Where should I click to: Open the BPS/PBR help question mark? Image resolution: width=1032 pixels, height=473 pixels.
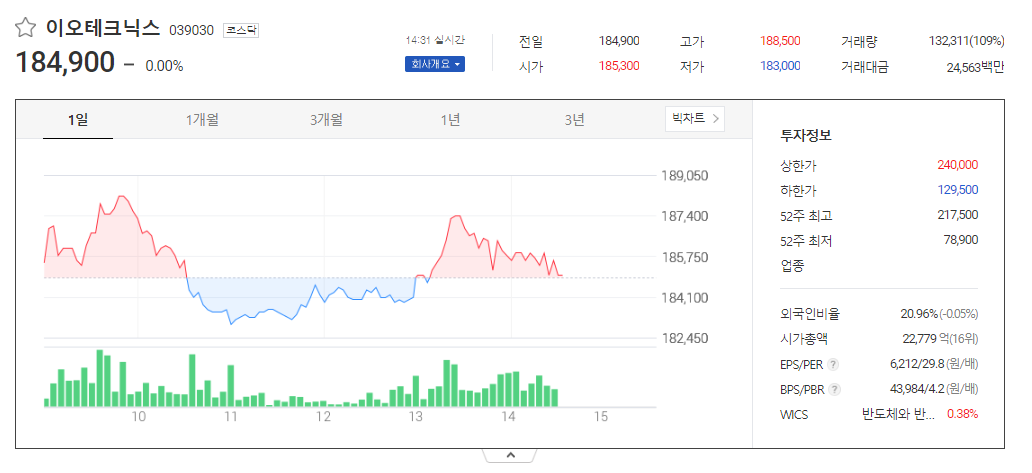click(835, 389)
